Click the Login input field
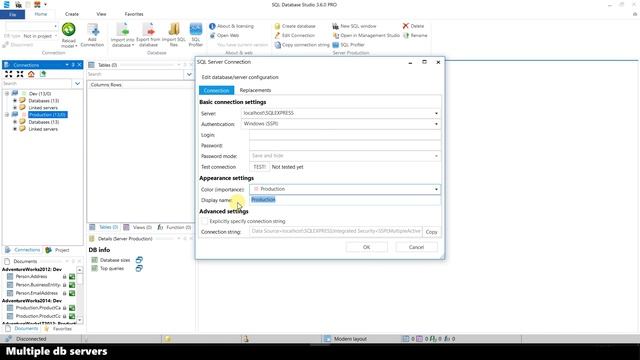 345,135
